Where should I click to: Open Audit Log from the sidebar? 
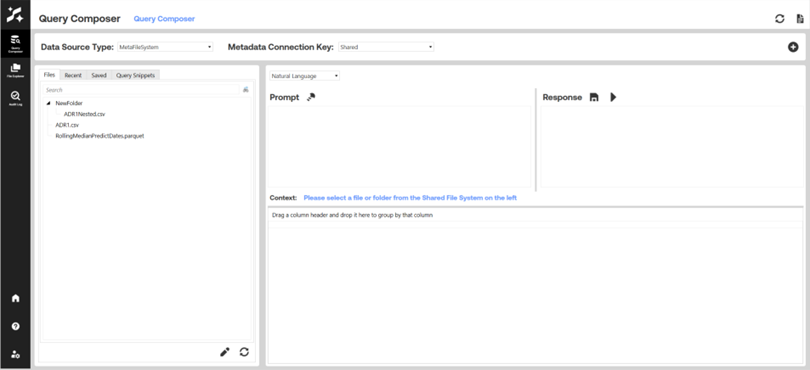pos(15,99)
